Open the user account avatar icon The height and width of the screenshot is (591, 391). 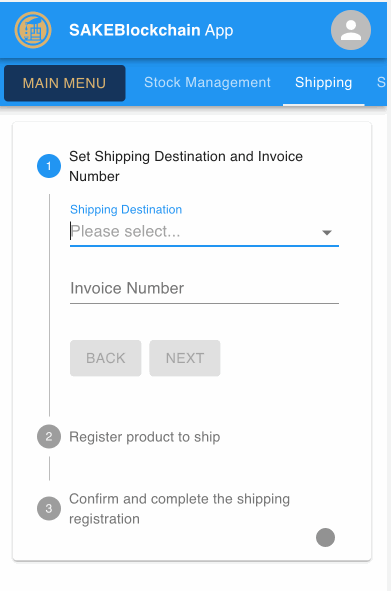(x=351, y=30)
